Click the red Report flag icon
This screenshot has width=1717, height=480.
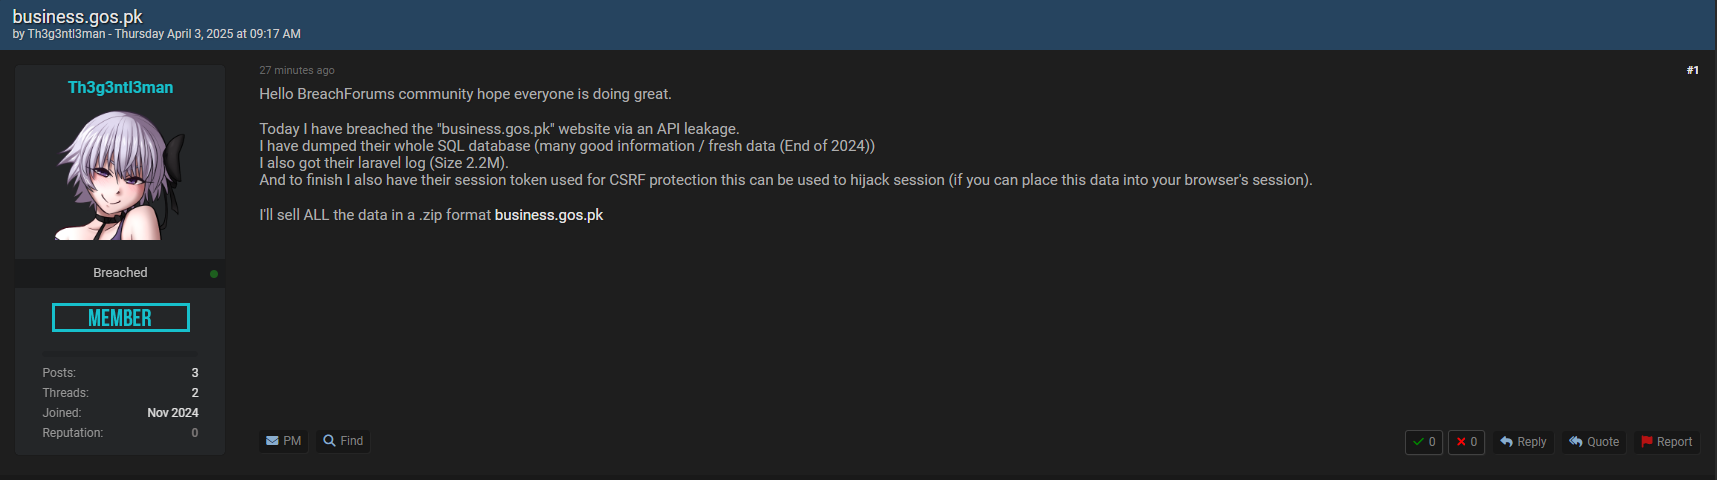(x=1647, y=442)
